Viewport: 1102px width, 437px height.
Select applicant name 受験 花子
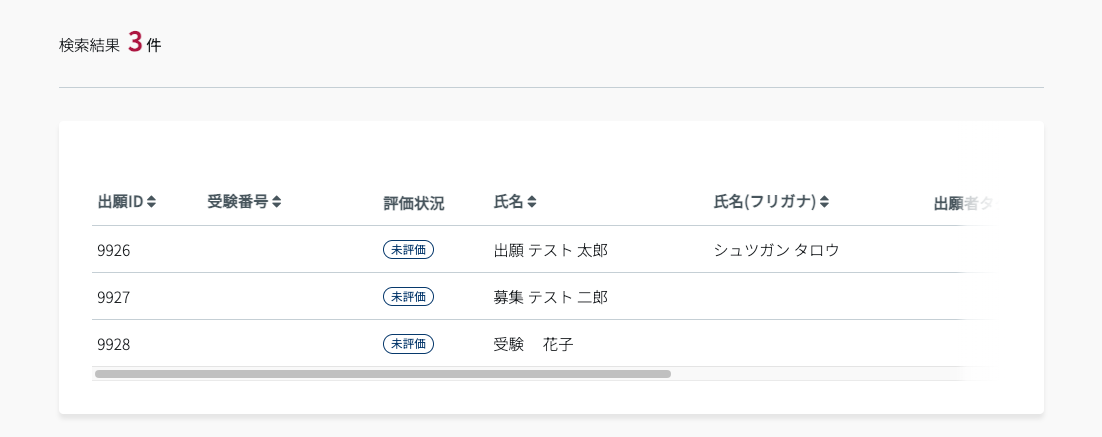pyautogui.click(x=533, y=344)
